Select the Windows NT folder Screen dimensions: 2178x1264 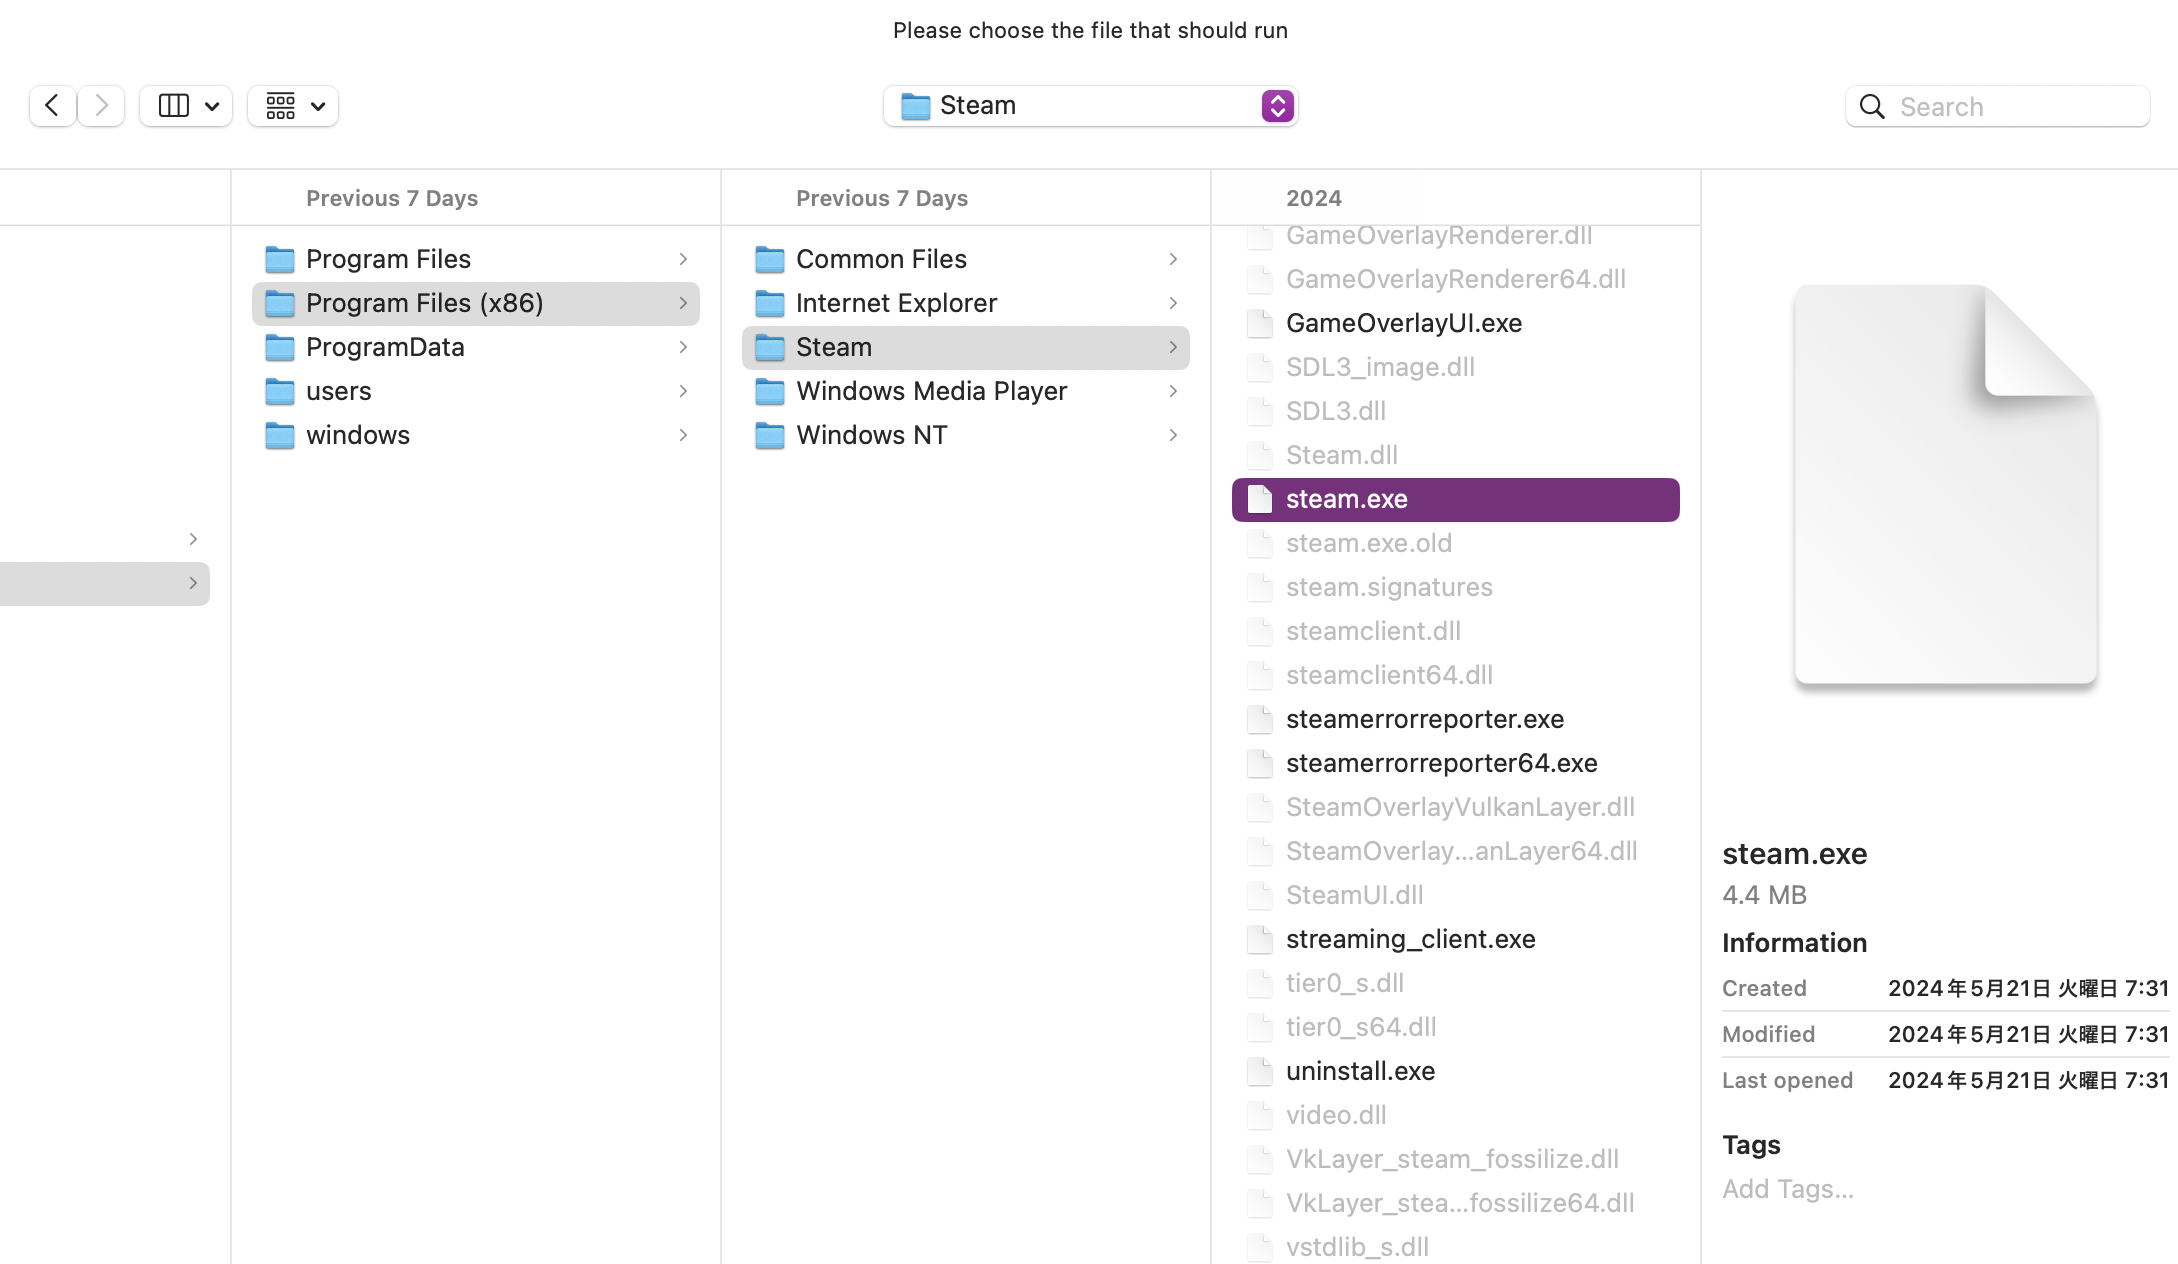click(x=871, y=435)
